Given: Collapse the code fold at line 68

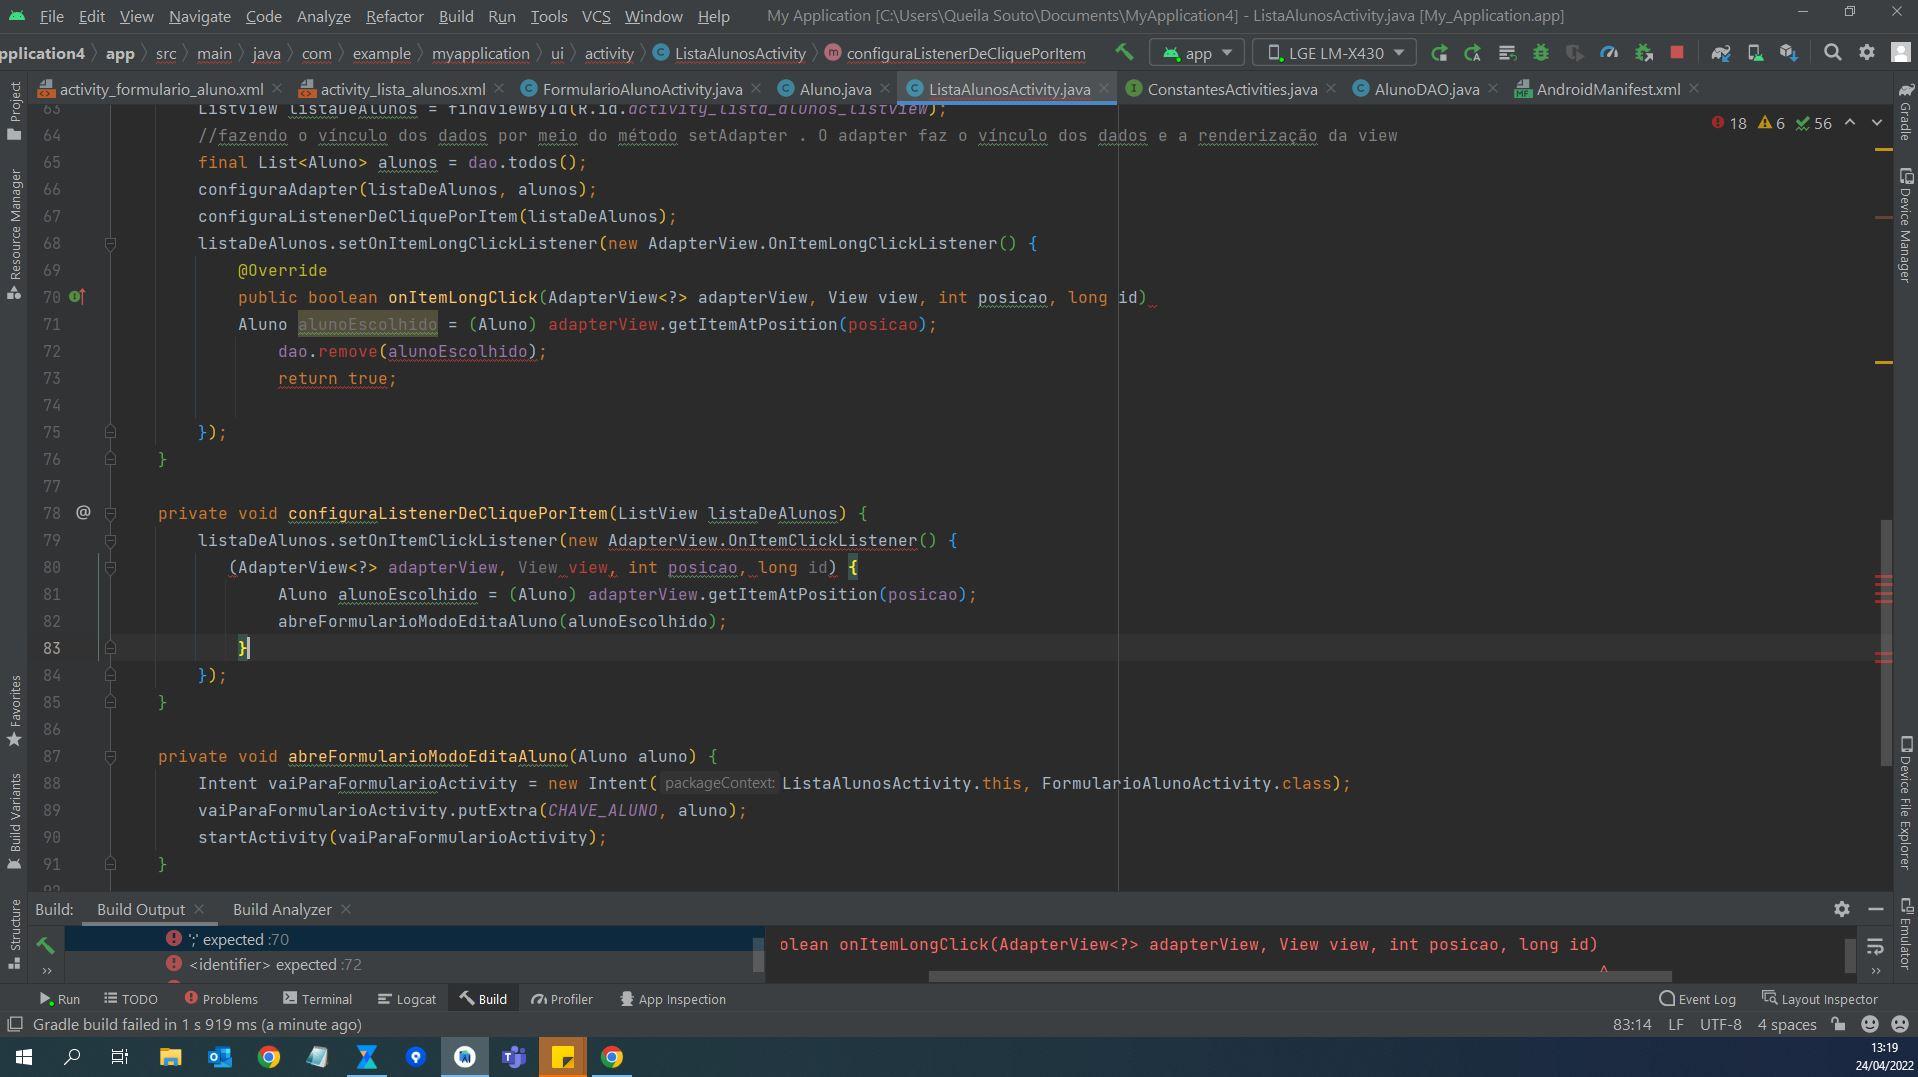Looking at the screenshot, I should pos(110,243).
